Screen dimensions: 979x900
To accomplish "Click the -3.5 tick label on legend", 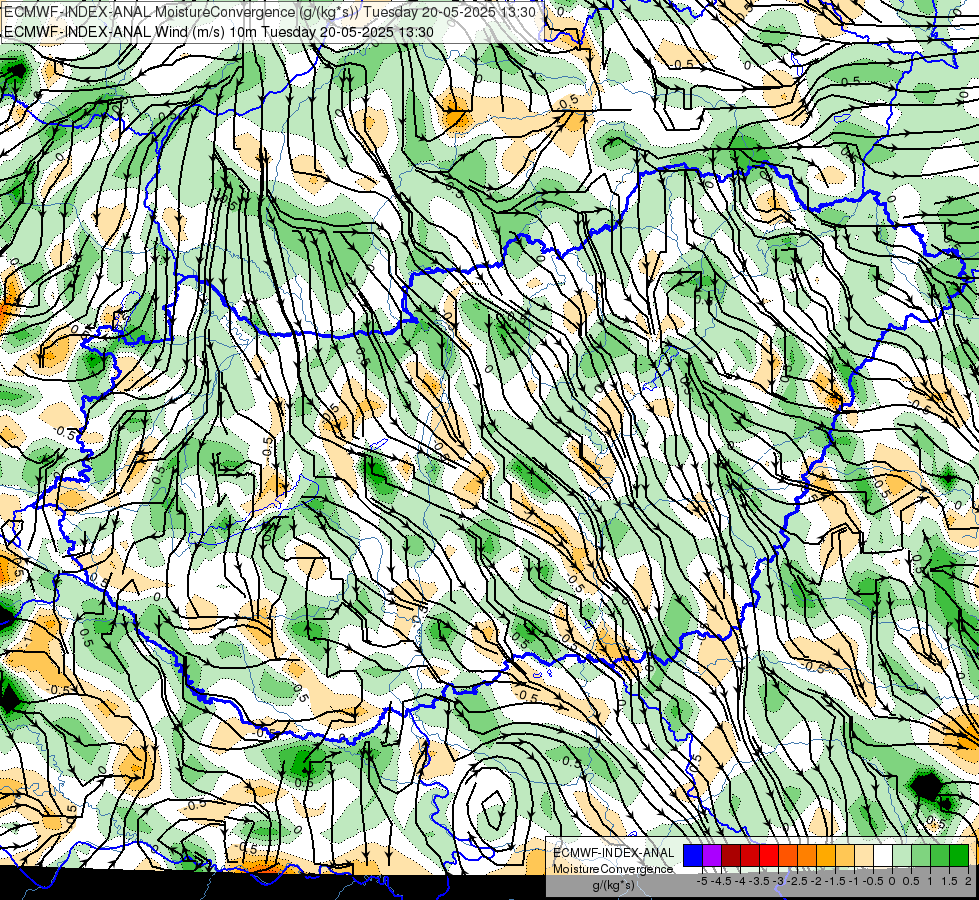I will click(759, 881).
